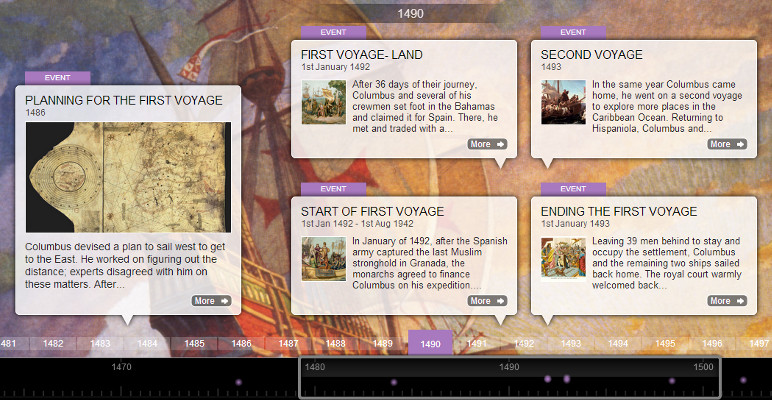Select the purple event dot after 1500
This screenshot has height=400, width=772.
click(743, 380)
